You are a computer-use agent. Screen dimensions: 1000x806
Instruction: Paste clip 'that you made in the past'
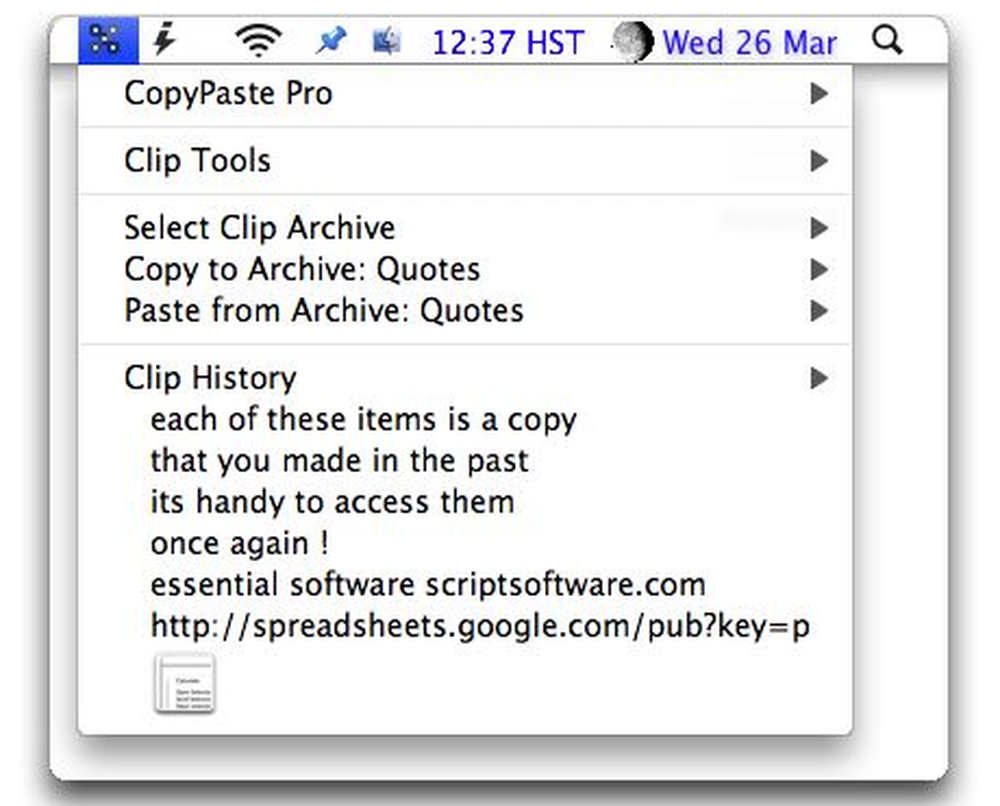pos(465,461)
